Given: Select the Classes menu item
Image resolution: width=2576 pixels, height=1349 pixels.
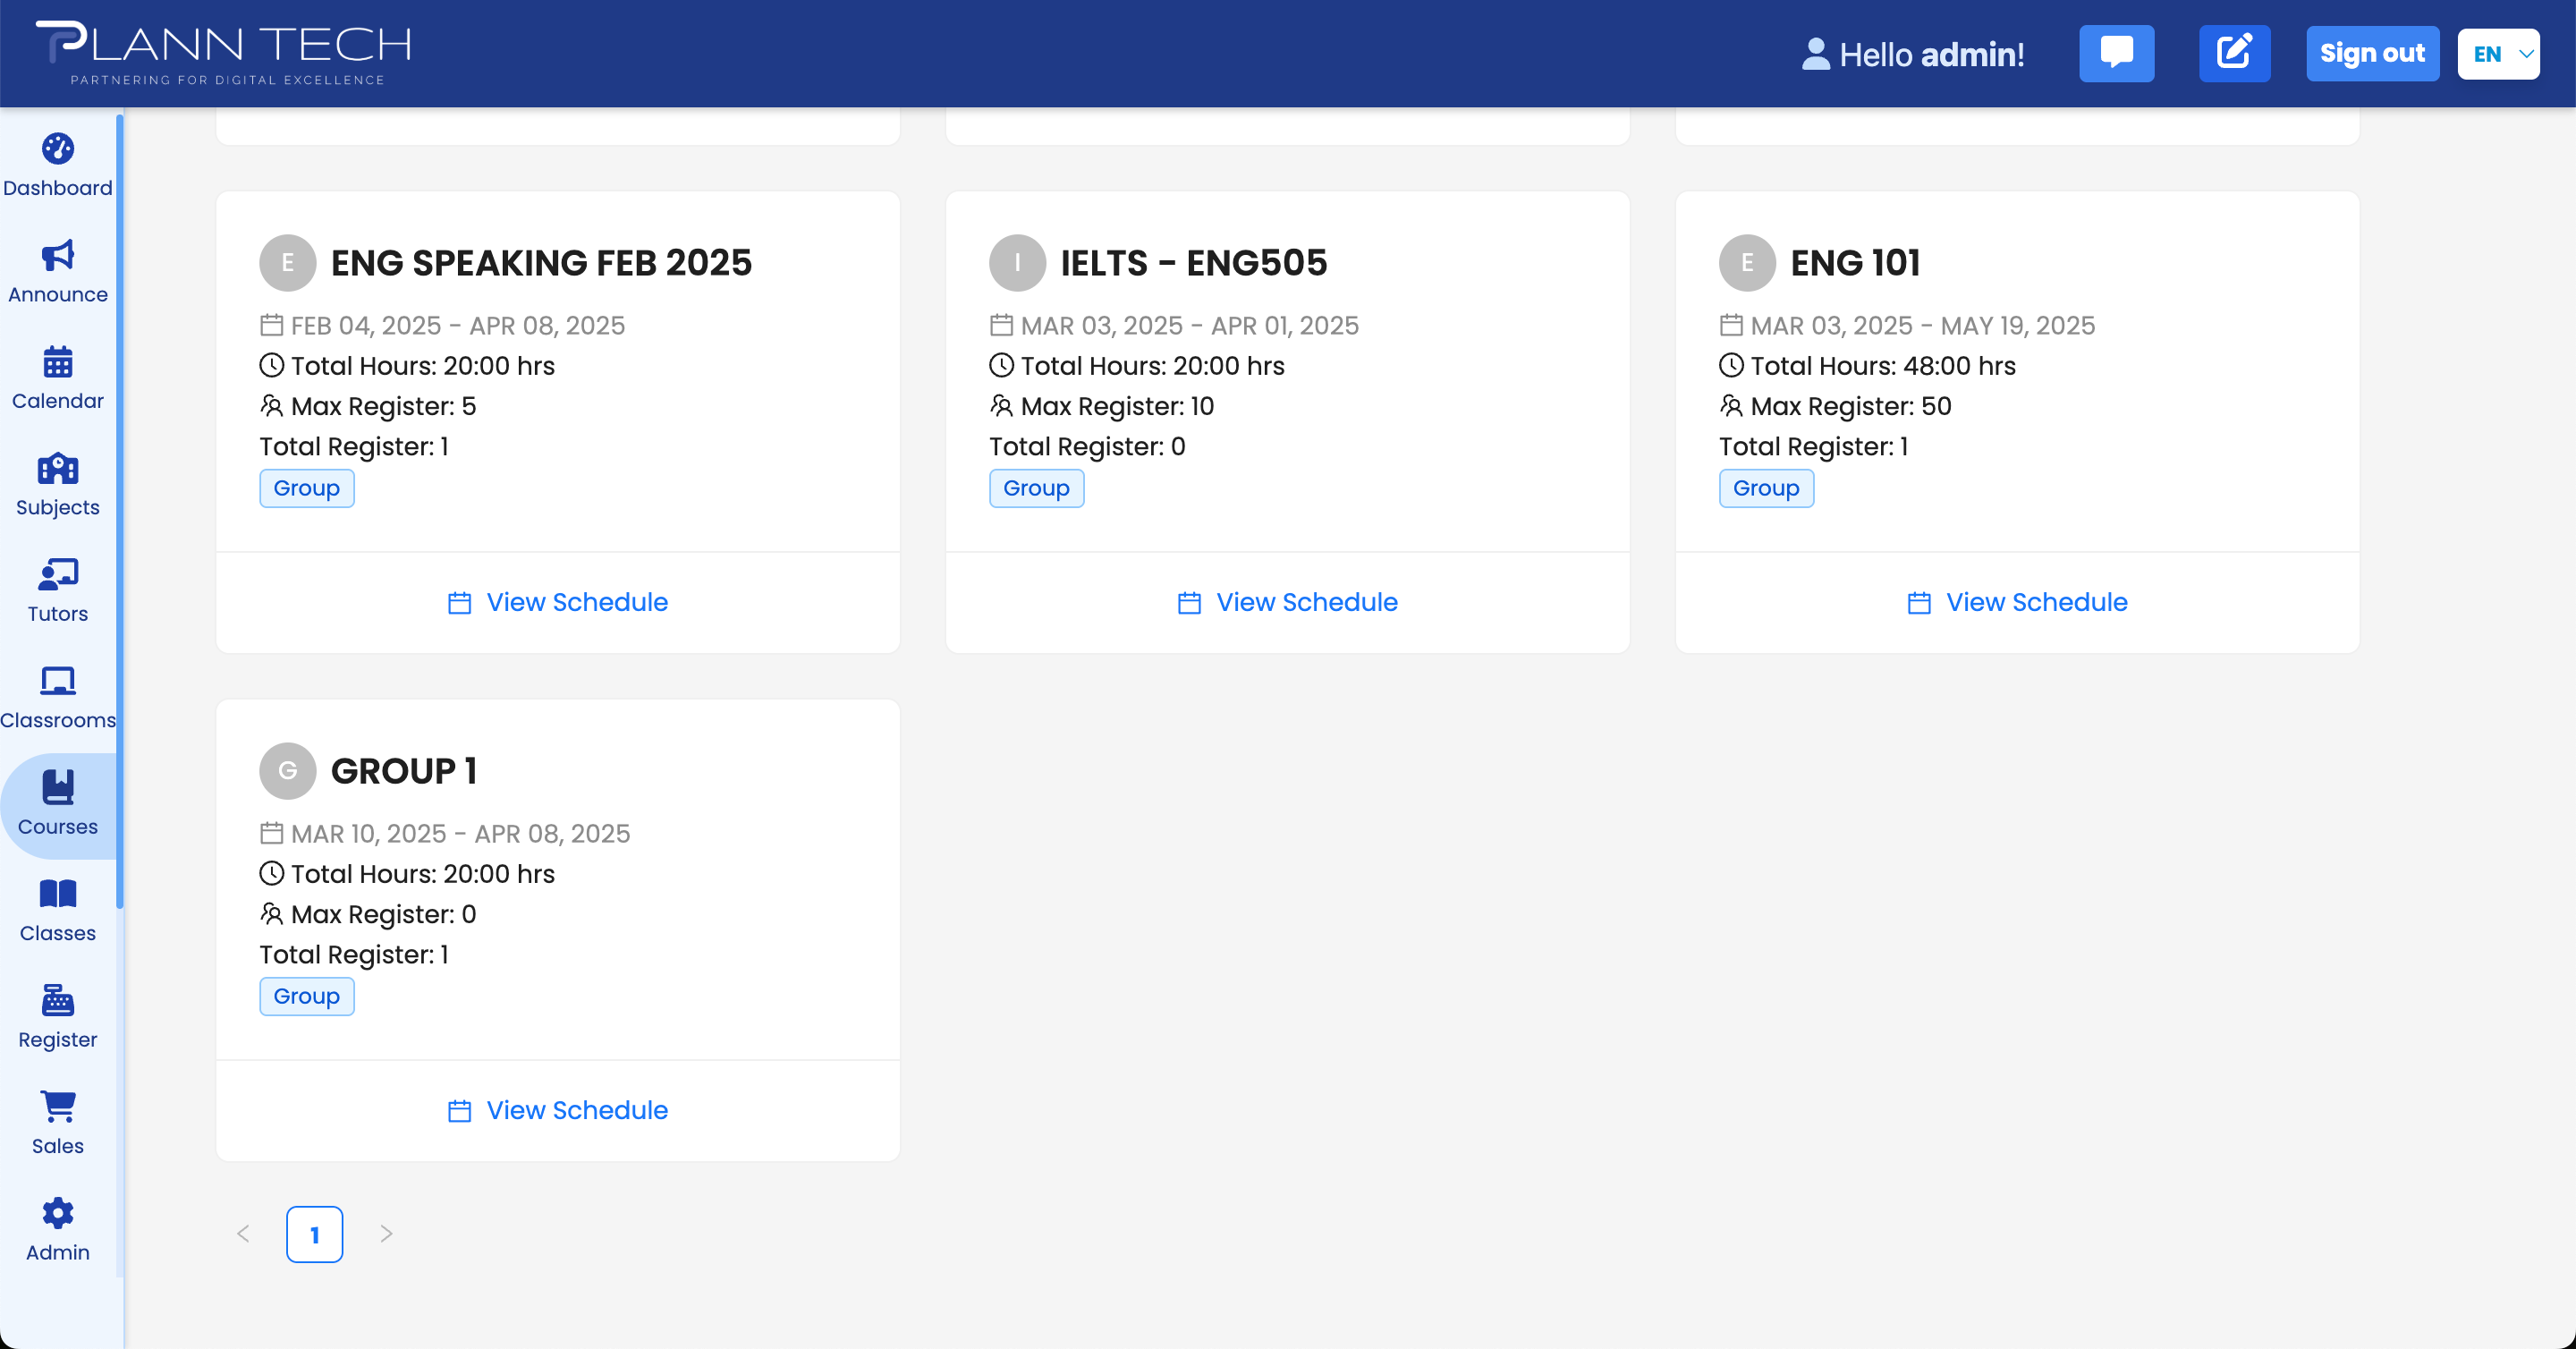Looking at the screenshot, I should tap(57, 911).
